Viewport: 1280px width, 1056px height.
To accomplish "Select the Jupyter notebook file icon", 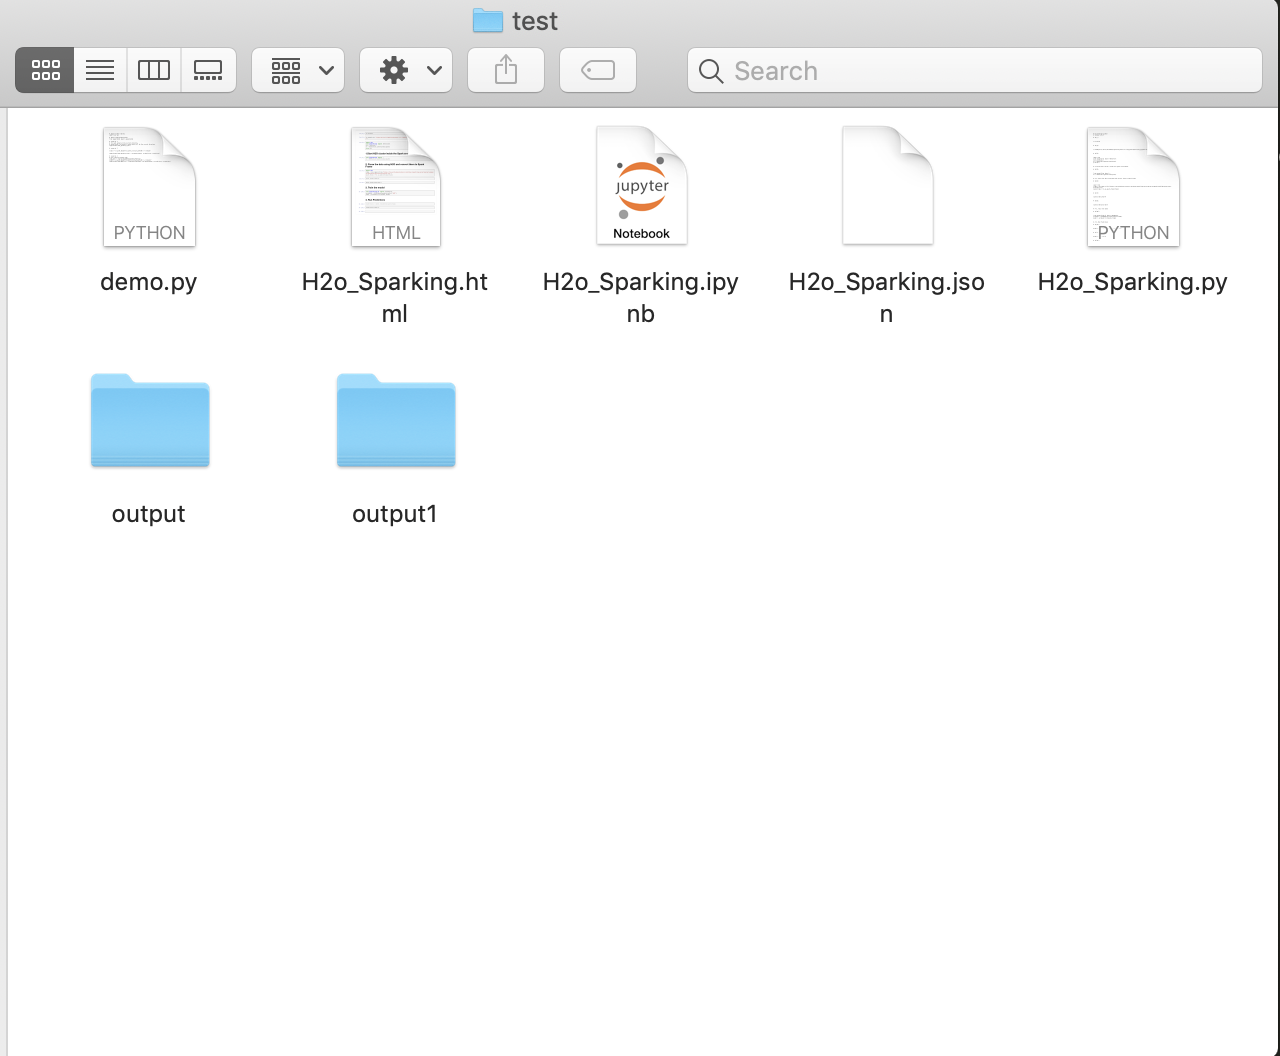I will coord(641,186).
